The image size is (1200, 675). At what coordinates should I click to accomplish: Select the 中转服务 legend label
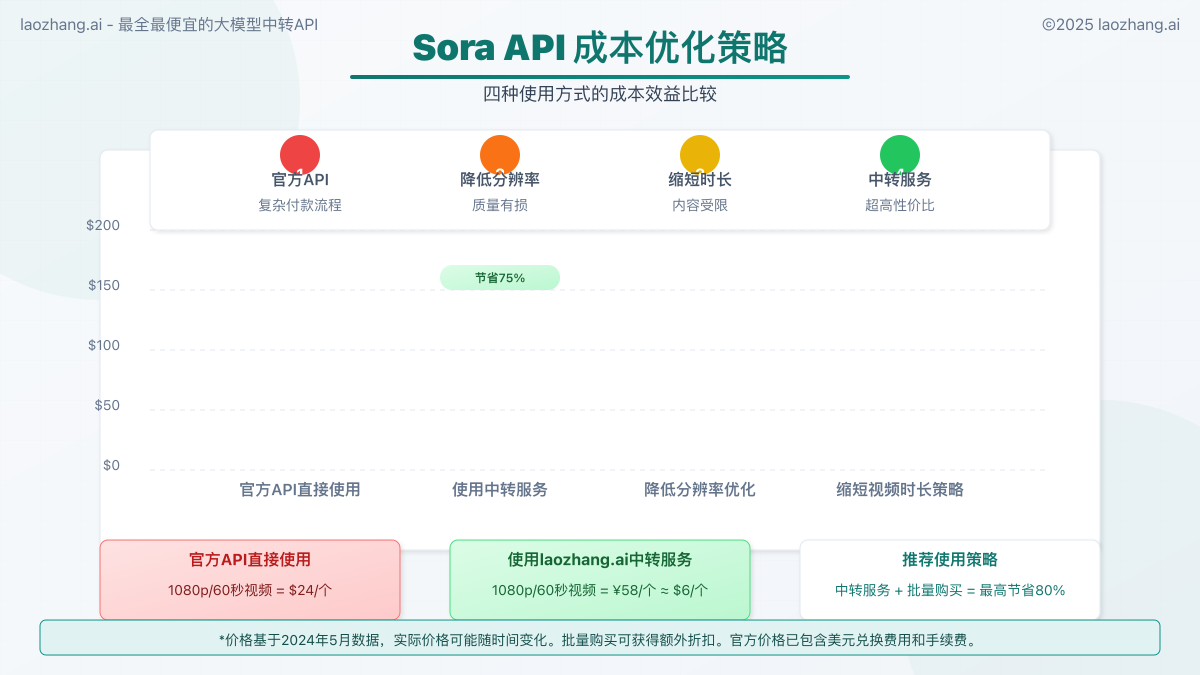tap(900, 180)
